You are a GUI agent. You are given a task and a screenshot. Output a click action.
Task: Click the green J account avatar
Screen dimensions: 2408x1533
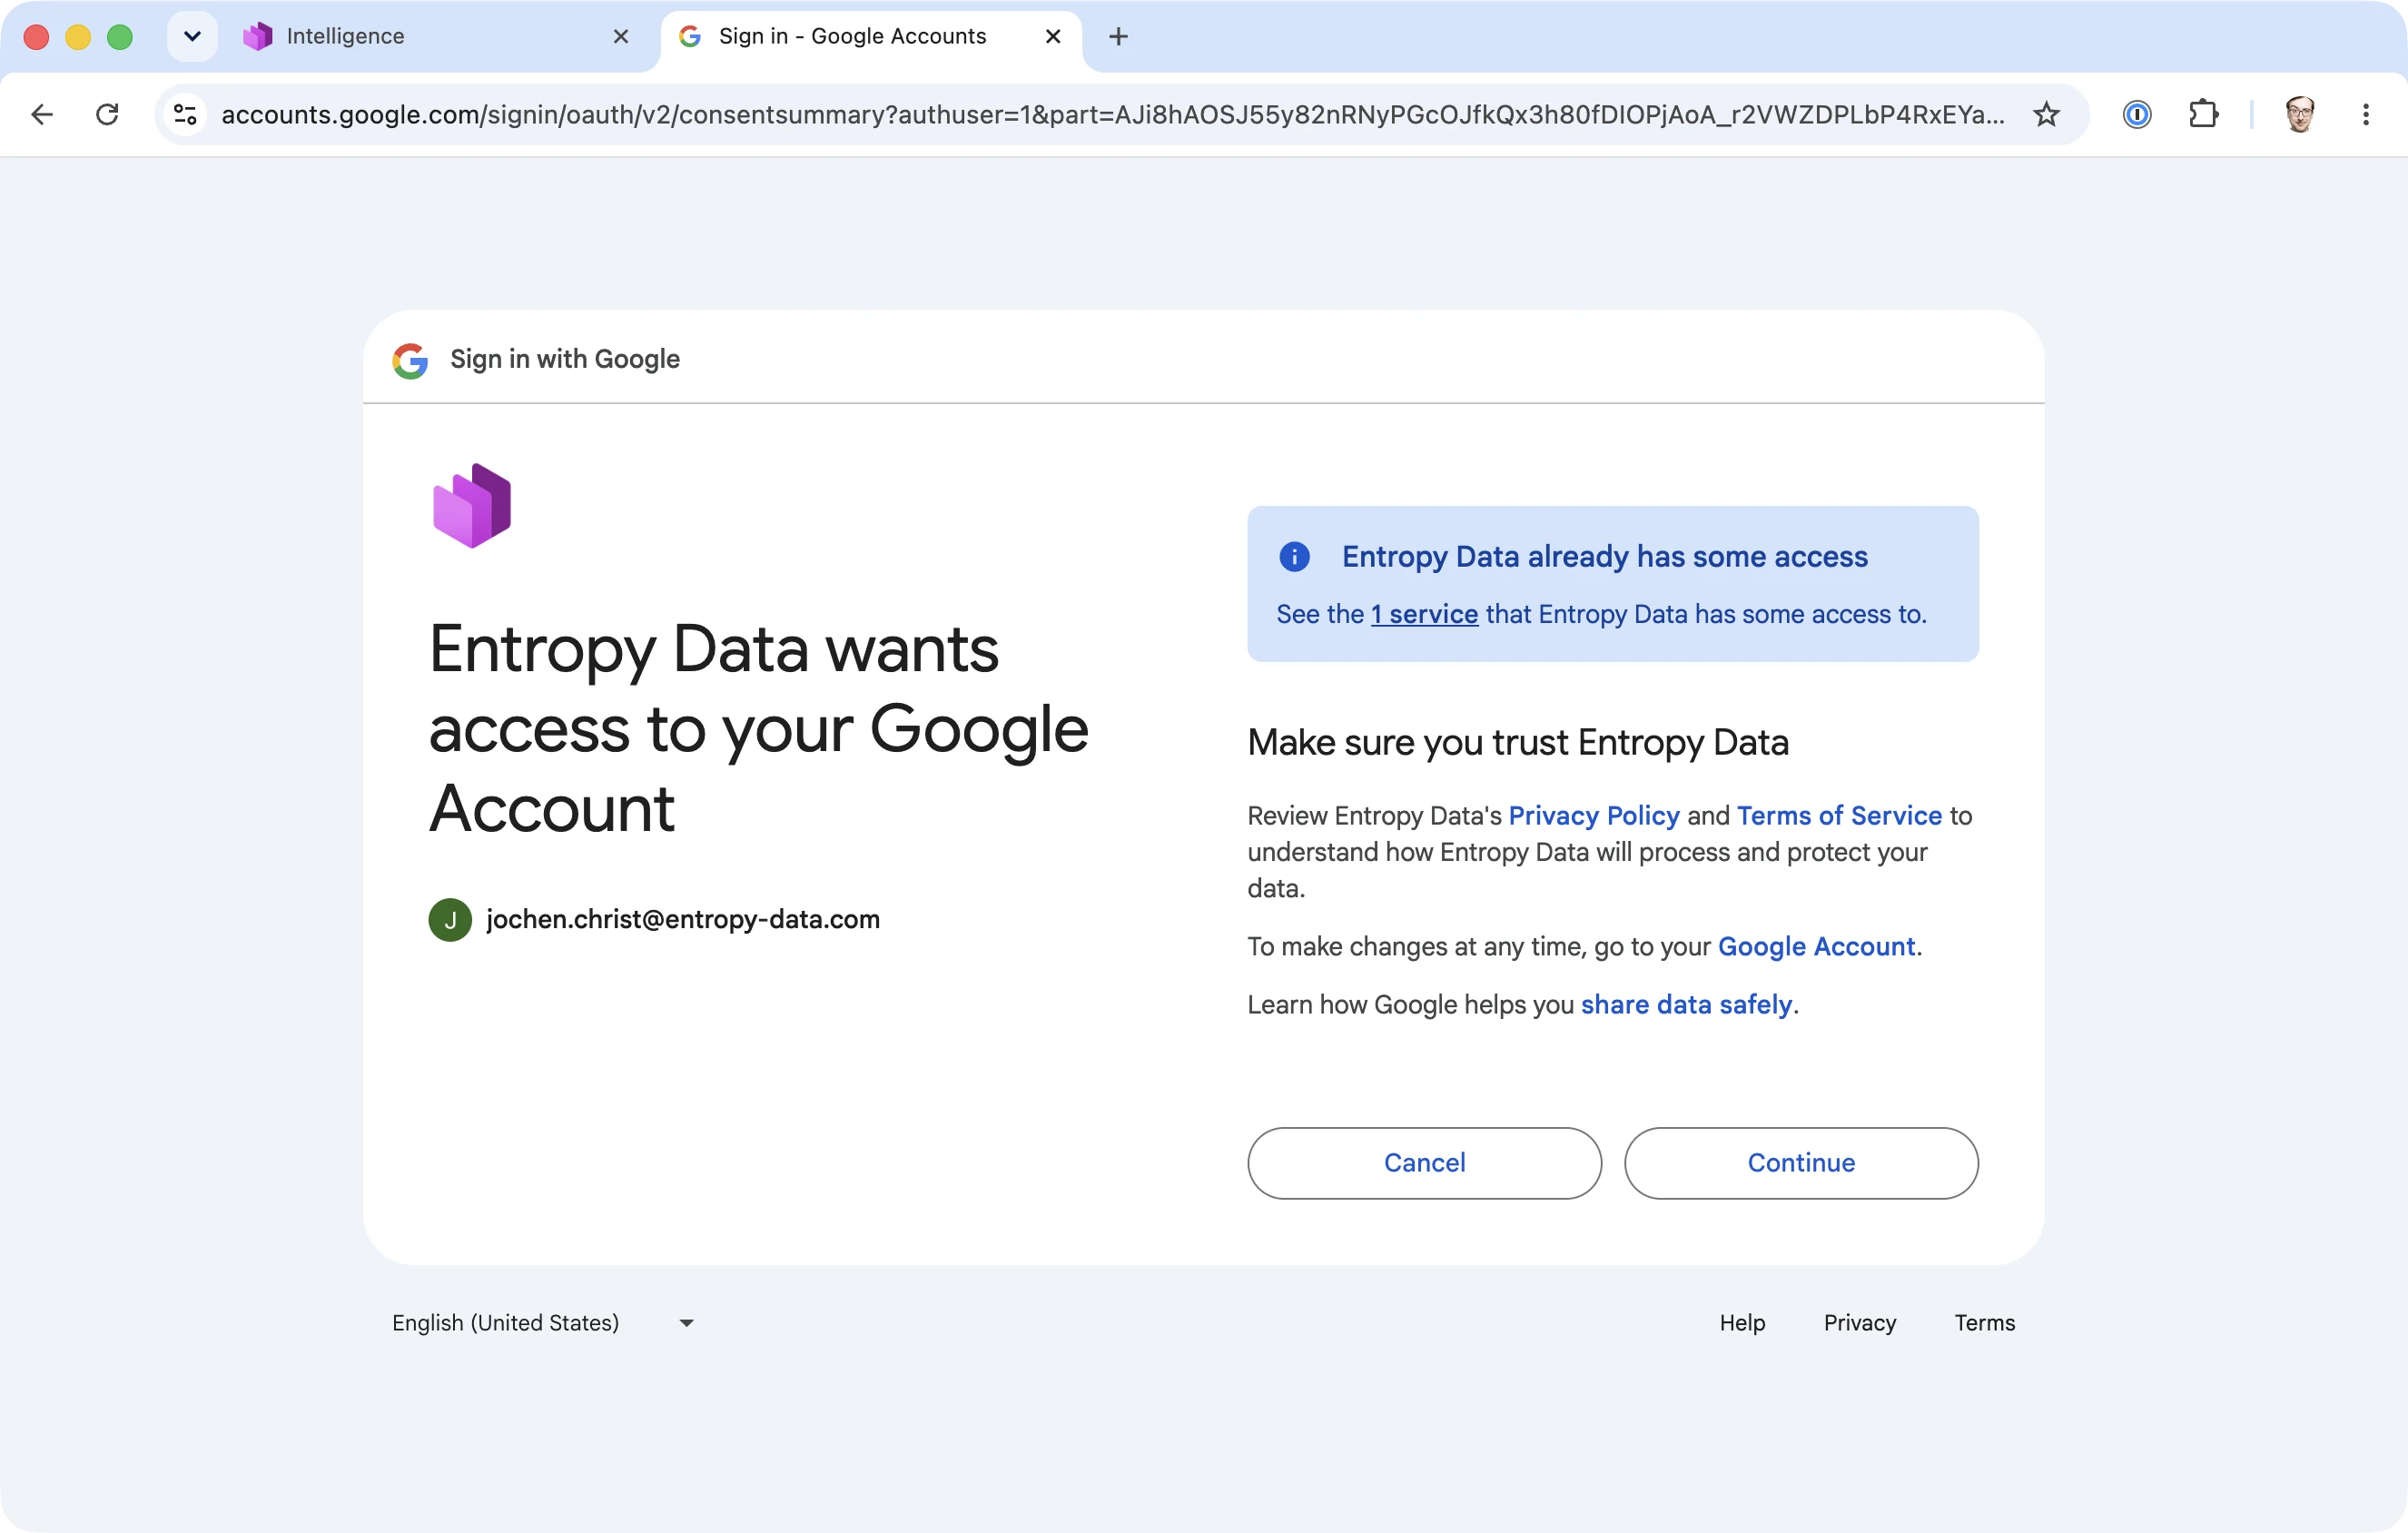pos(450,920)
